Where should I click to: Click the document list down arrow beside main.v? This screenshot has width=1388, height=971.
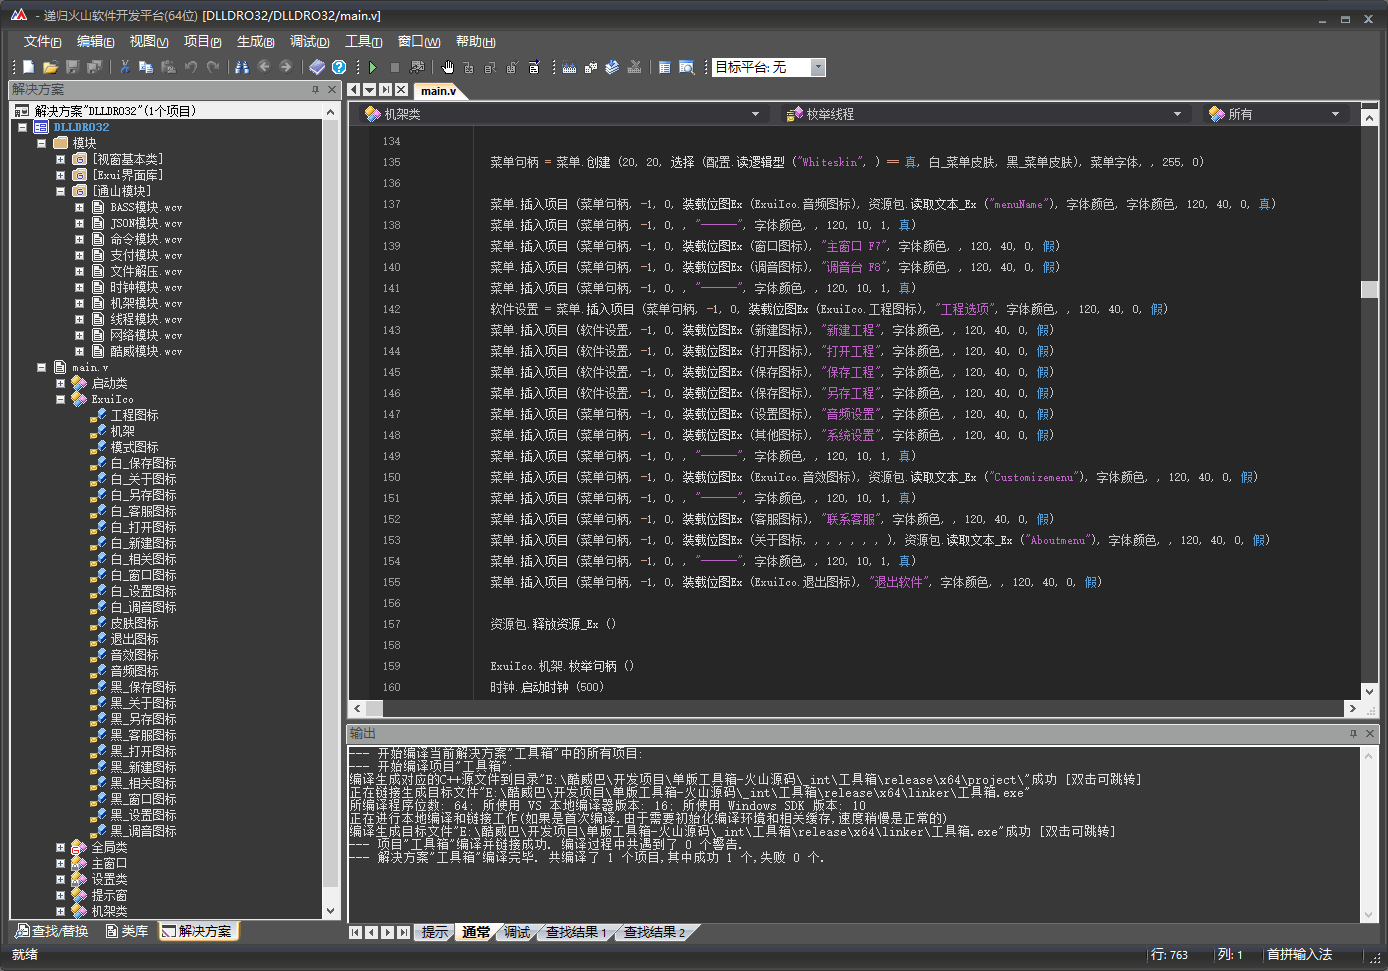[x=369, y=90]
